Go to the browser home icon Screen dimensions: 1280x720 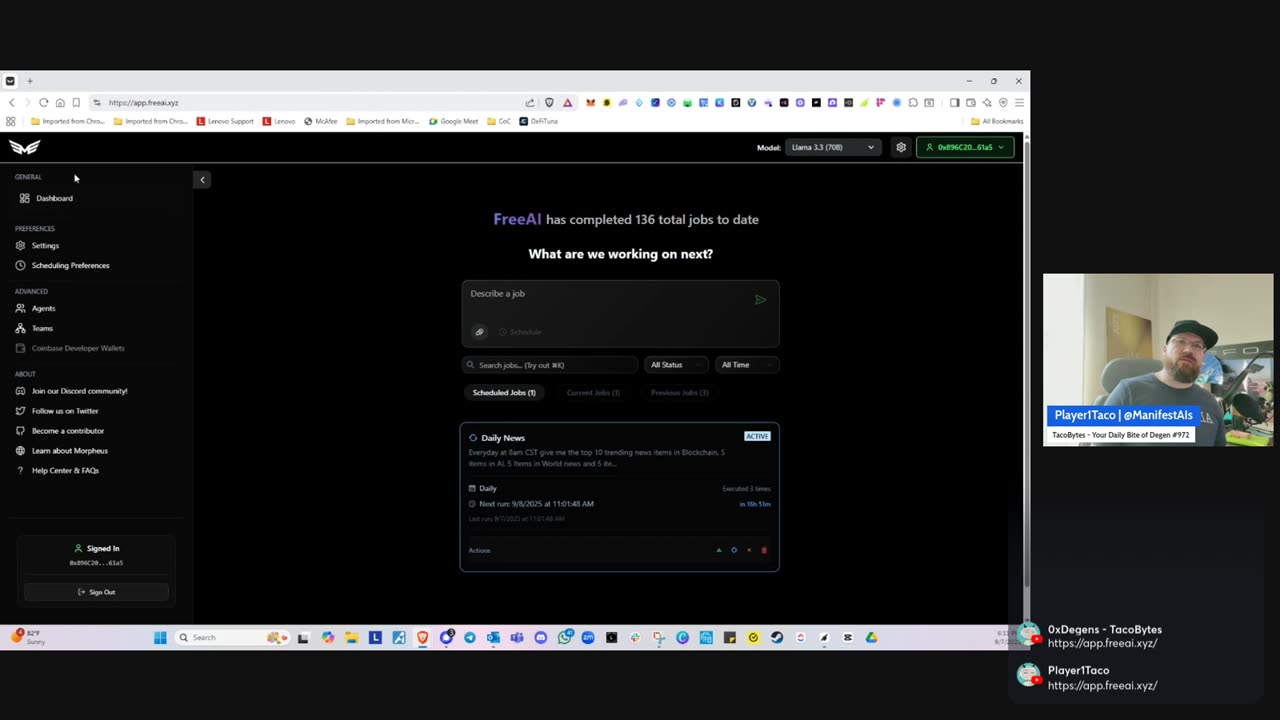tap(60, 102)
